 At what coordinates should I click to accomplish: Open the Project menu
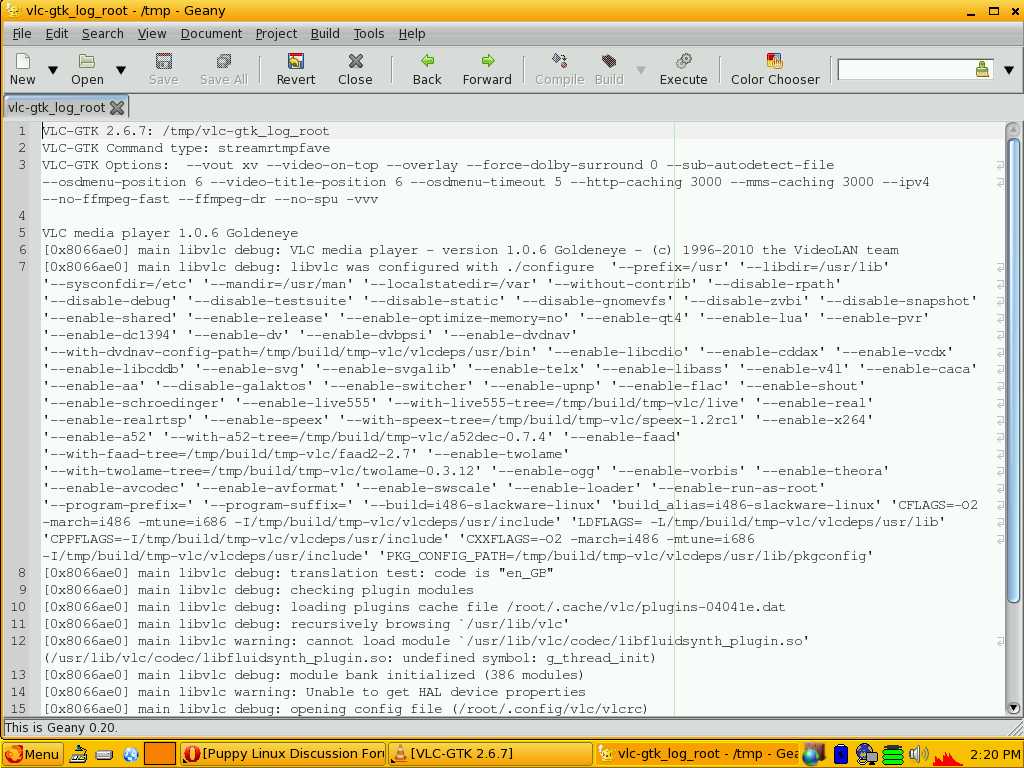click(276, 34)
